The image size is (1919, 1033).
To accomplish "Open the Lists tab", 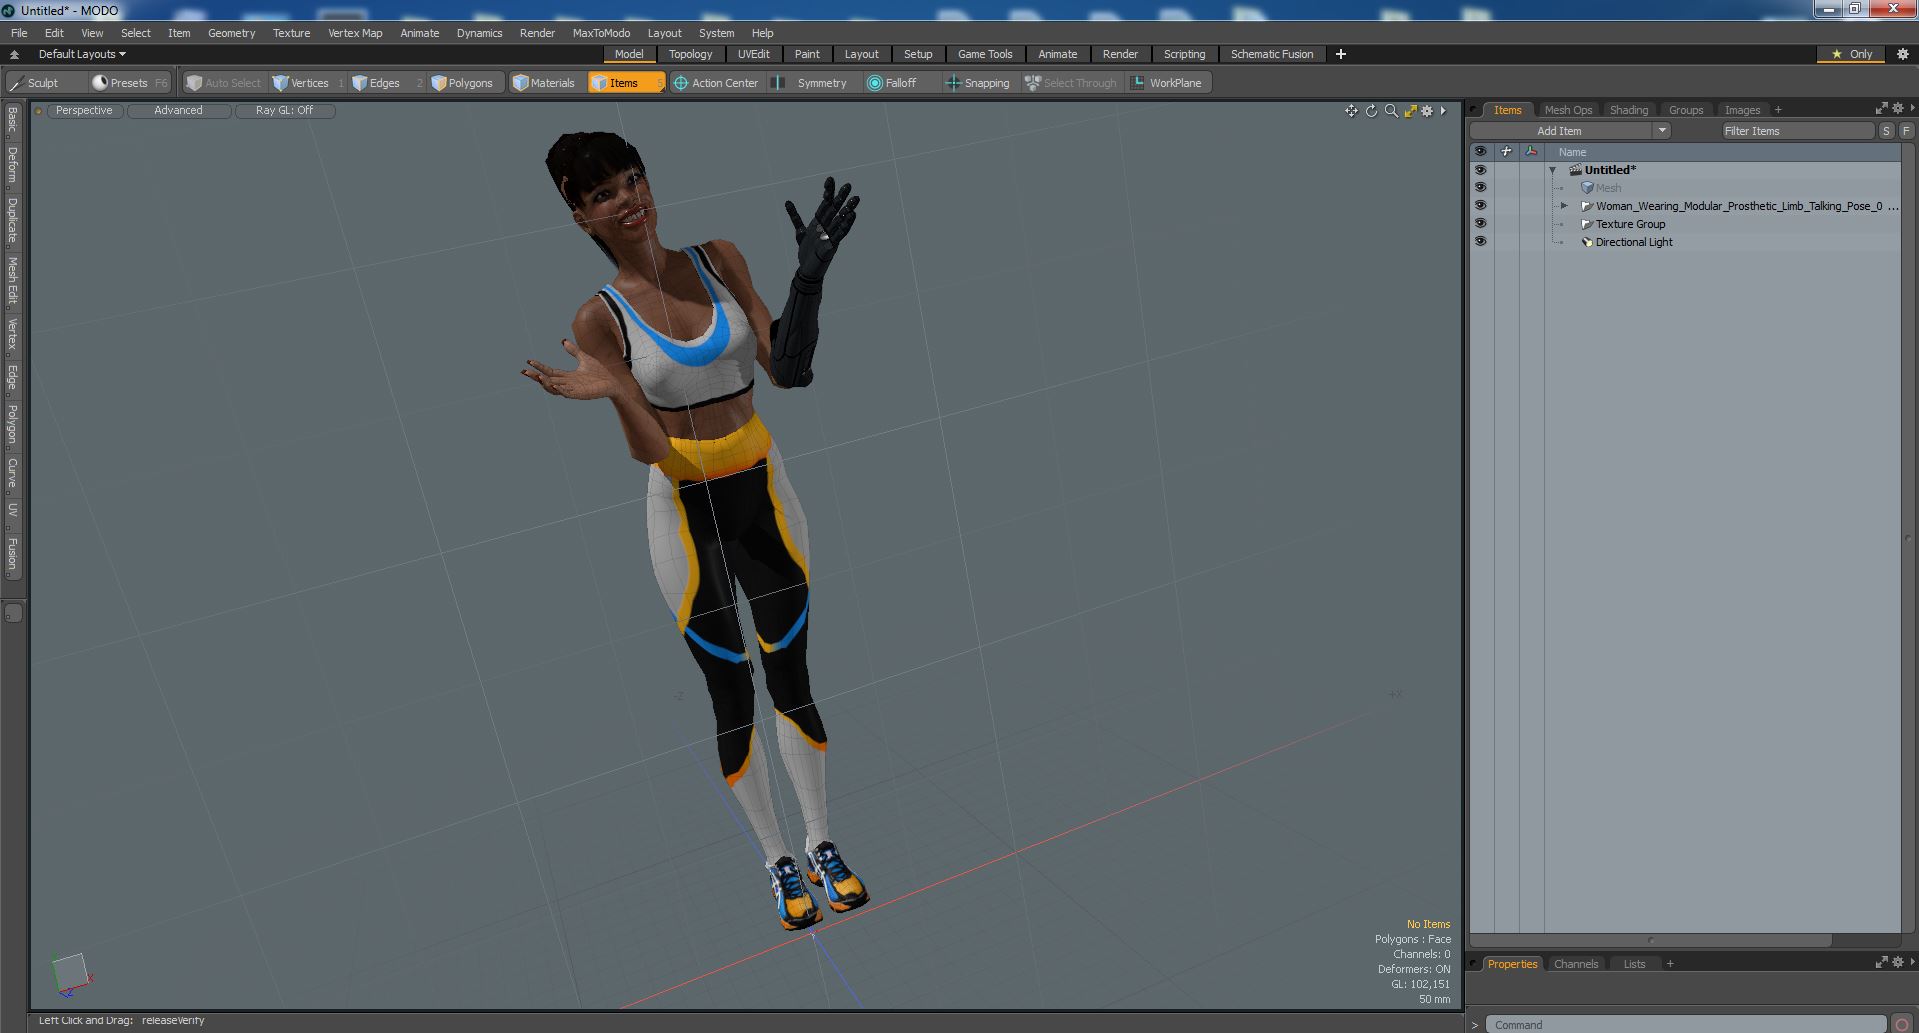I will (1634, 964).
